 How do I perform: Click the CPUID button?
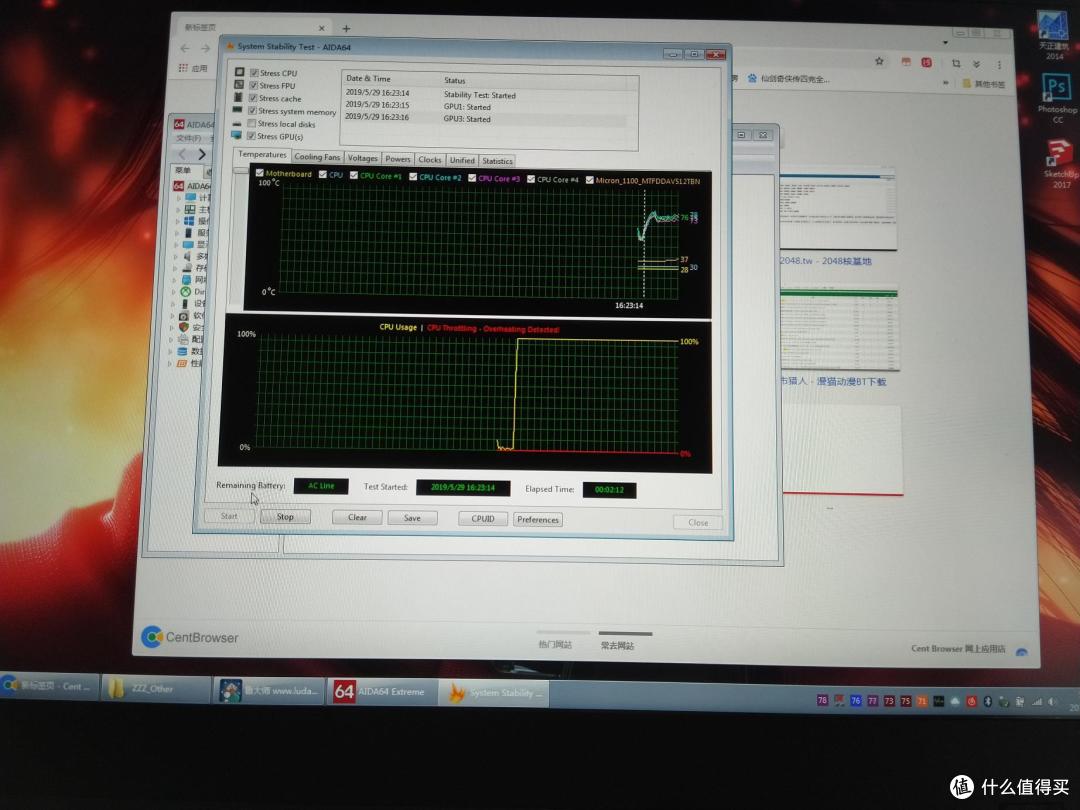point(483,519)
